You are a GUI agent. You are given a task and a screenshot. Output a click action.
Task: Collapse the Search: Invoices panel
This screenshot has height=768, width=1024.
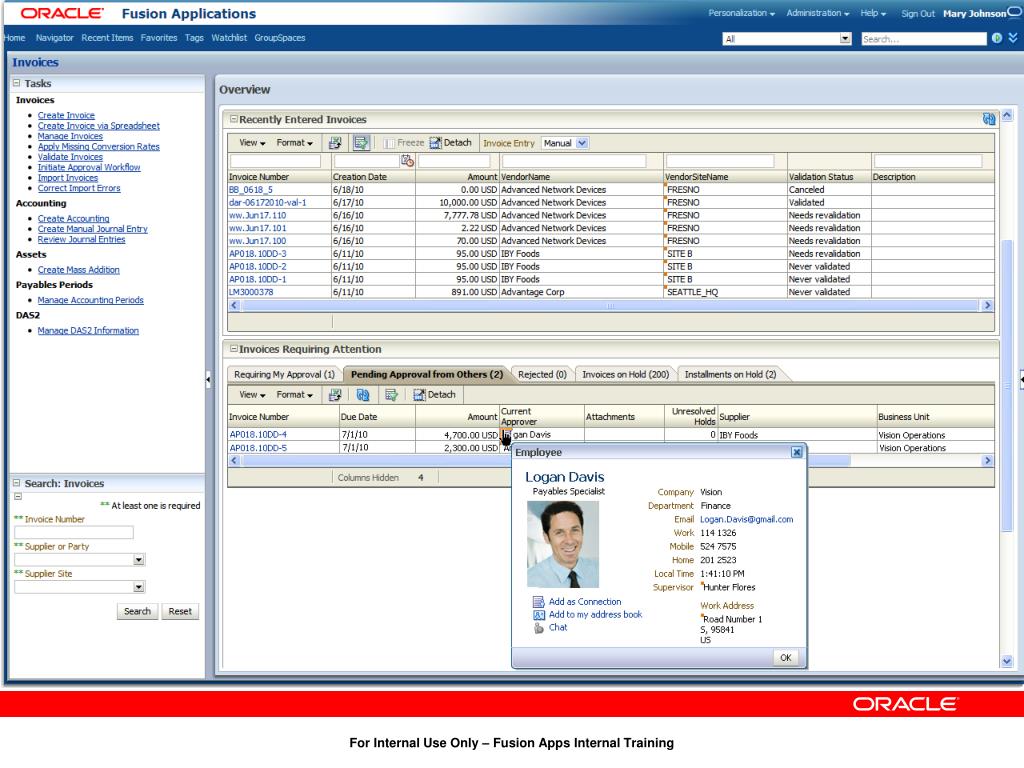coord(17,483)
